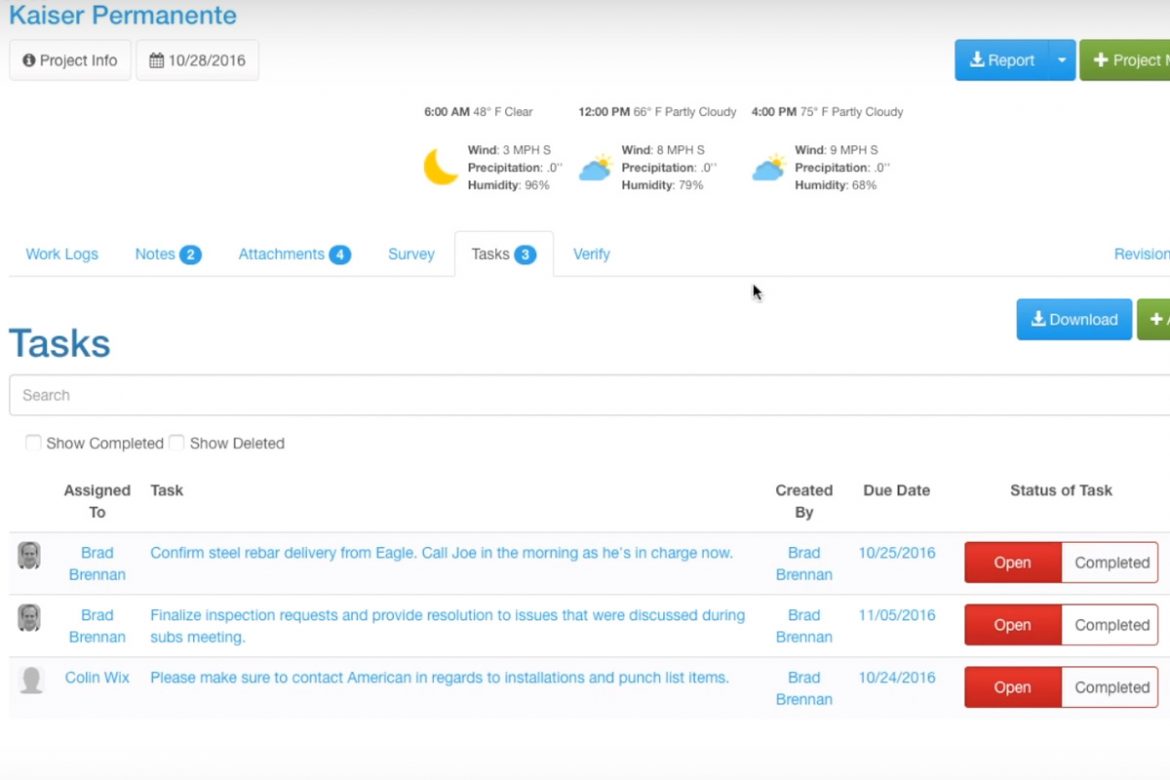This screenshot has width=1170, height=780.
Task: Click the partly cloudy icon for 12:00 PM
Action: pos(595,168)
